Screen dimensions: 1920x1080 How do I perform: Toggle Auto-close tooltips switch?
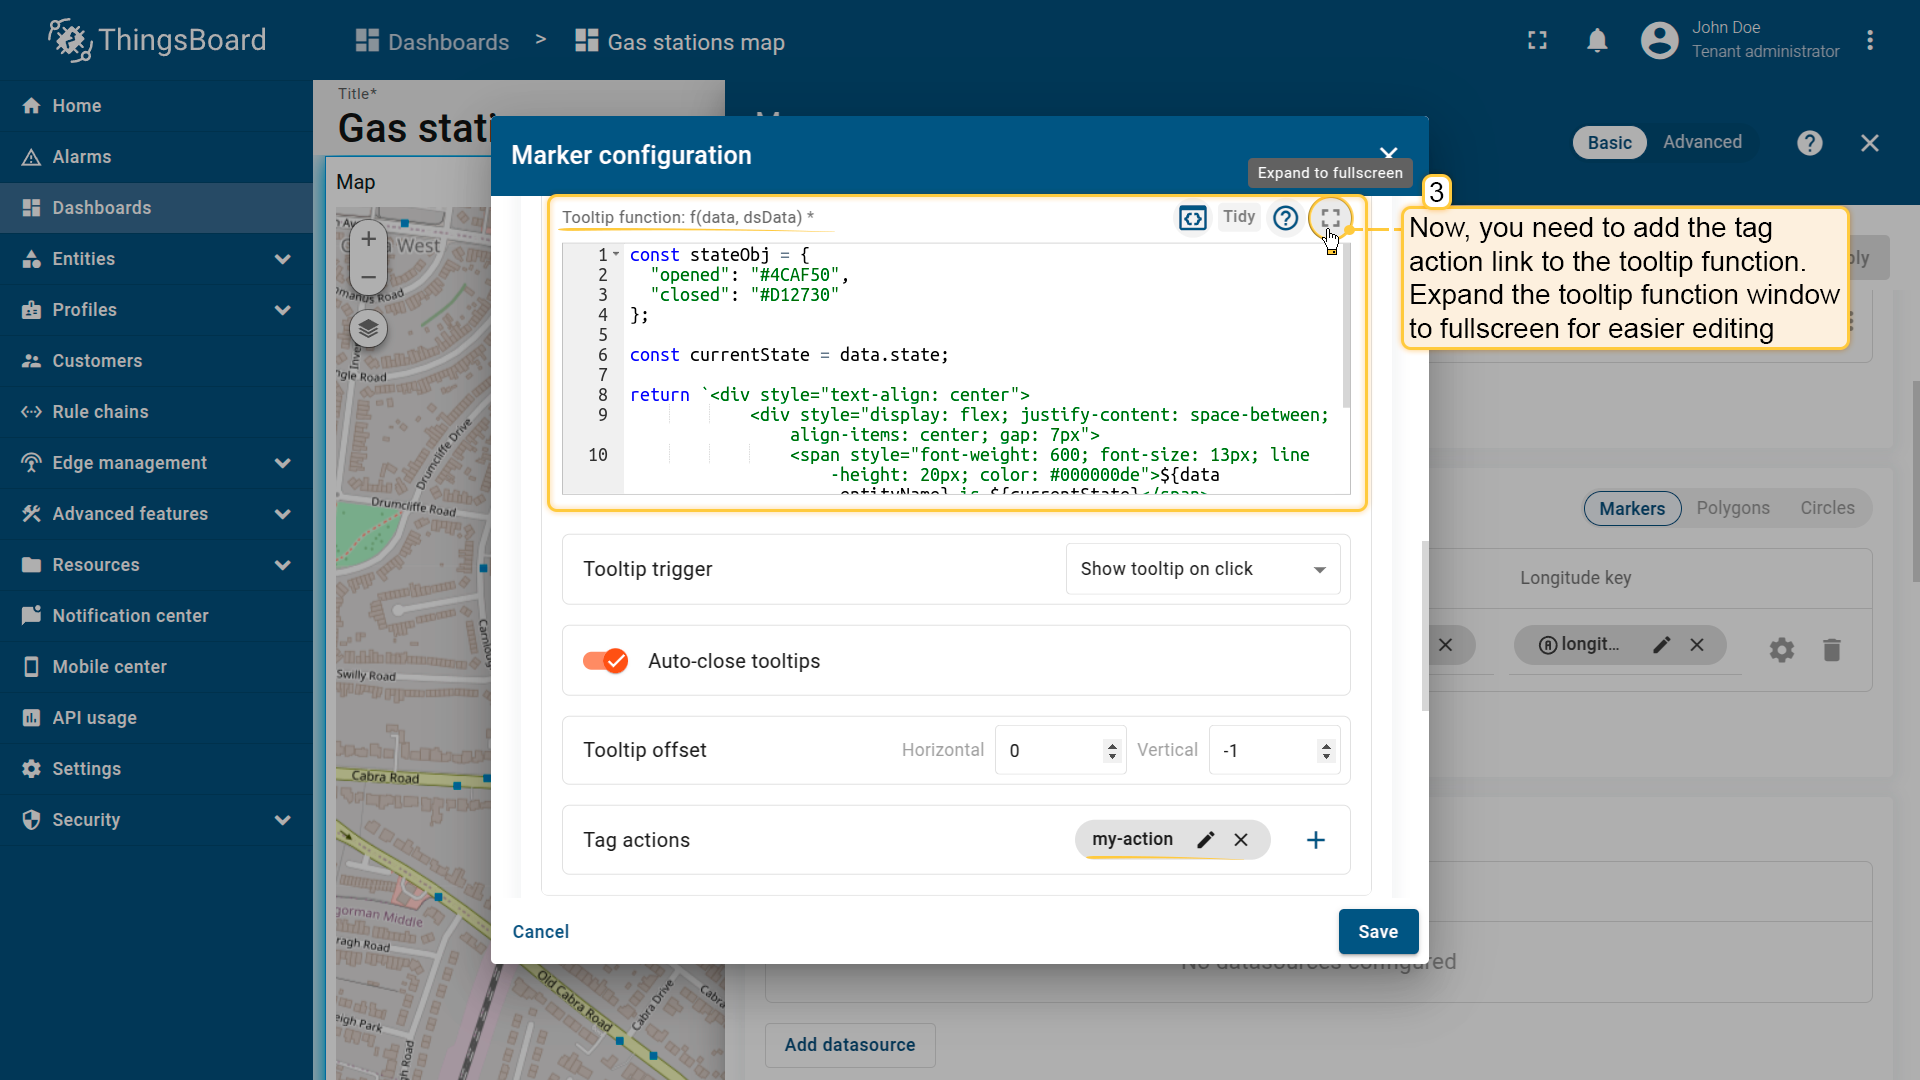point(605,661)
